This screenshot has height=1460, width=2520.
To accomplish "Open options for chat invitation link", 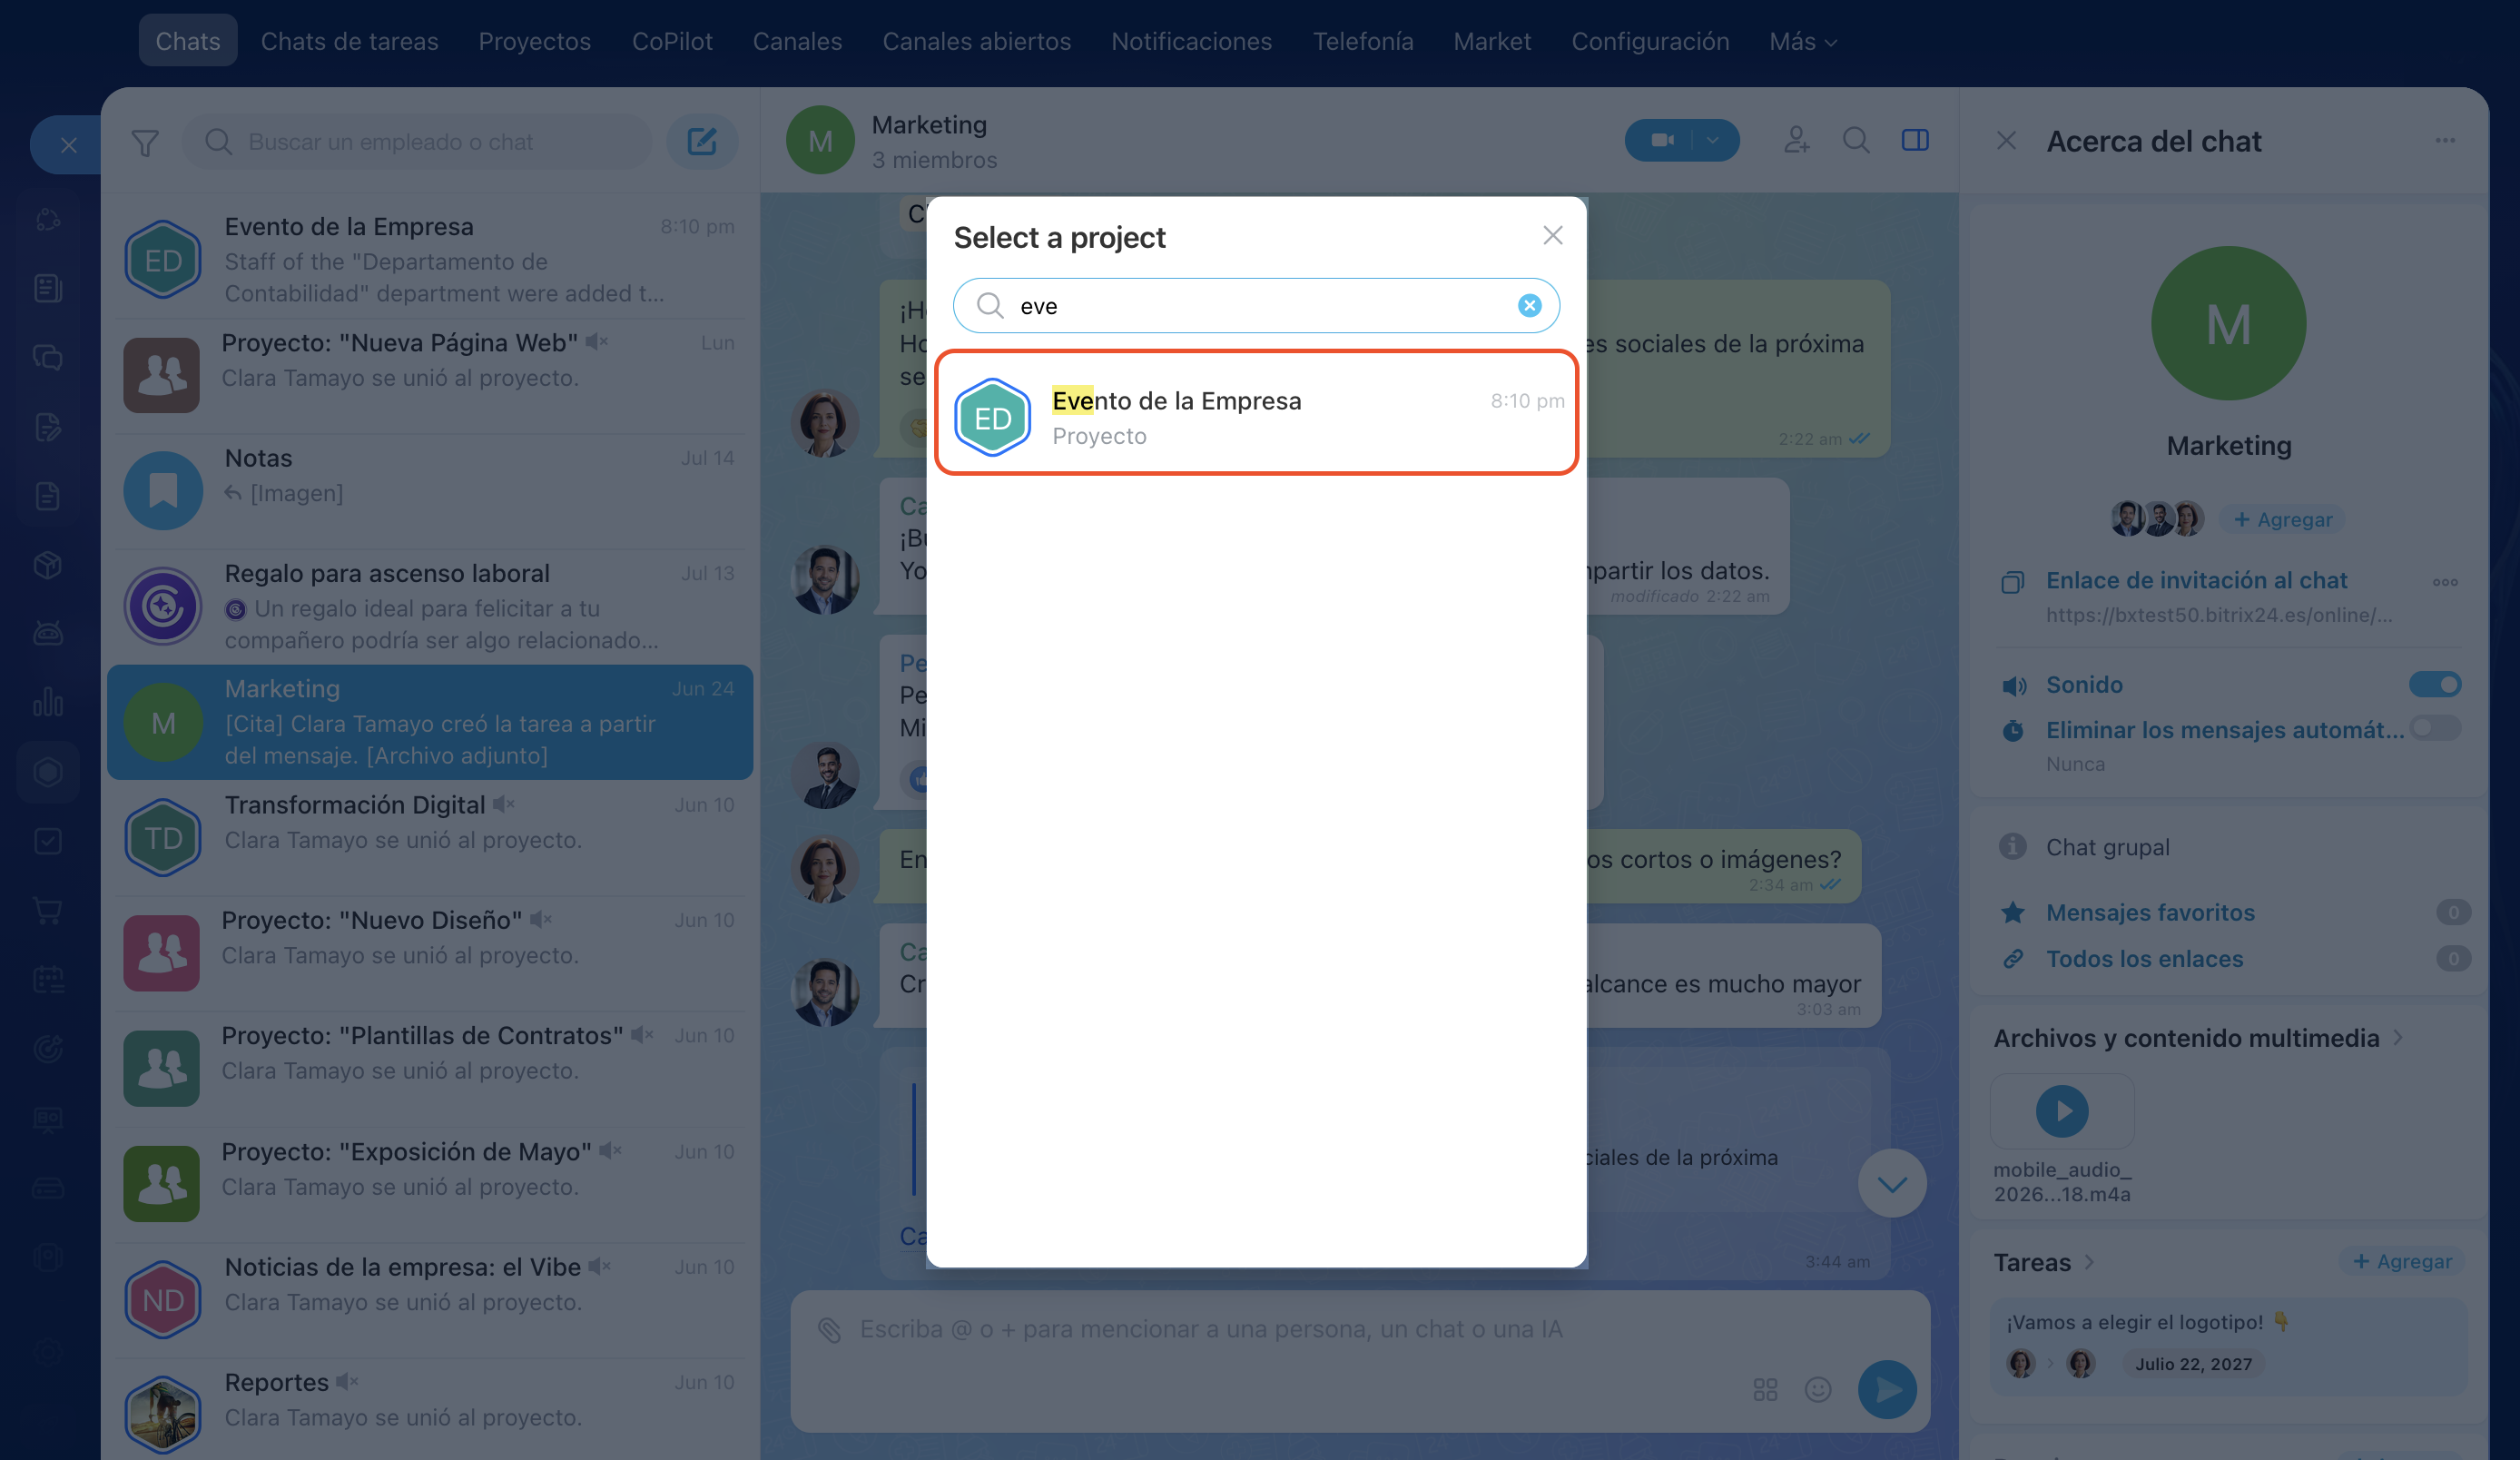I will tap(2445, 582).
